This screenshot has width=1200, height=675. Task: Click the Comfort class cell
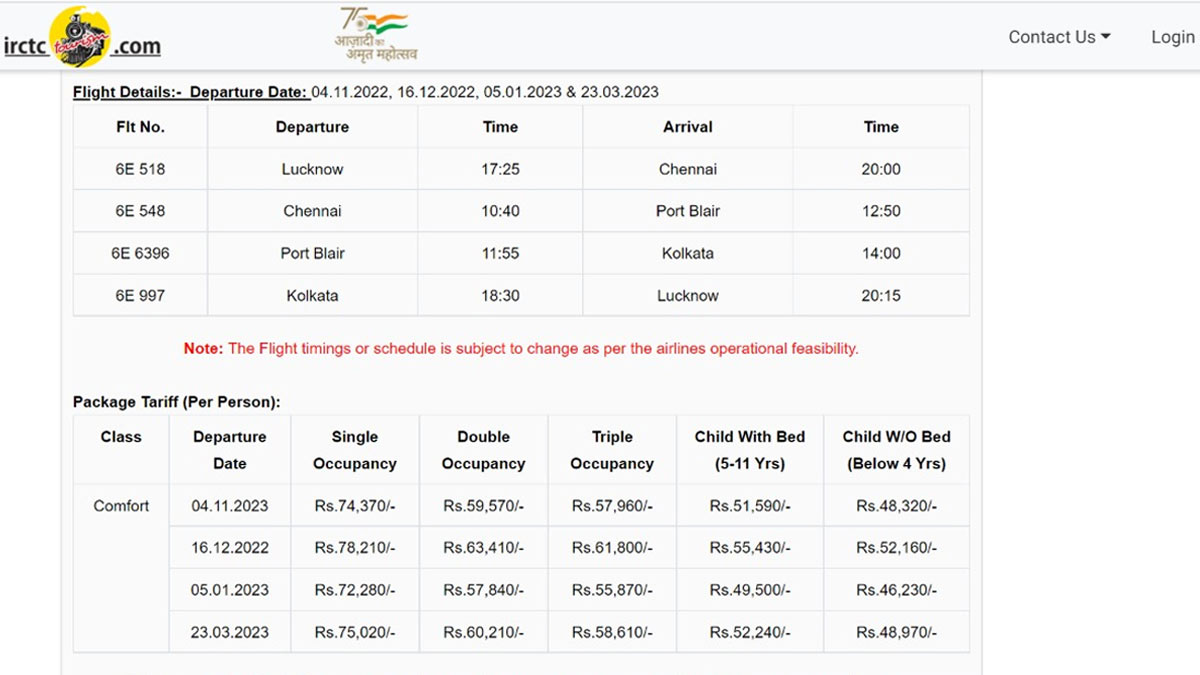pyautogui.click(x=121, y=506)
